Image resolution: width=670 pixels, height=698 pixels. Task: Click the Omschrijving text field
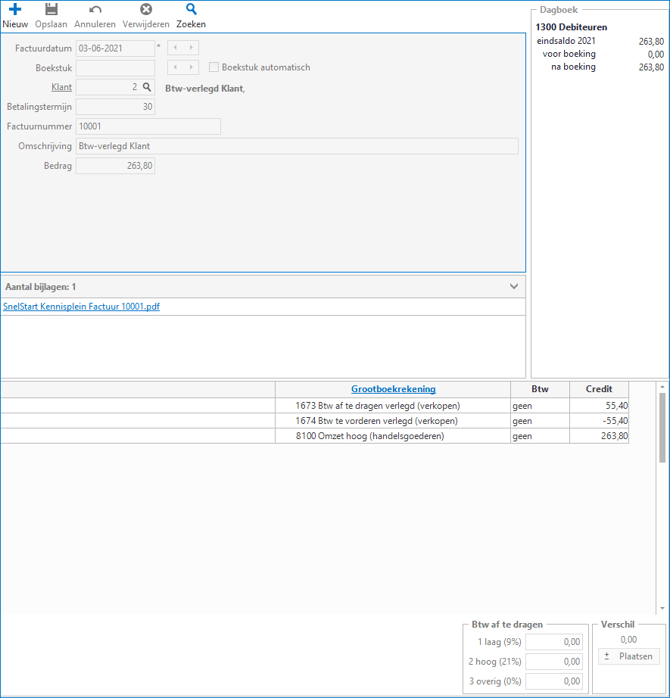[297, 147]
